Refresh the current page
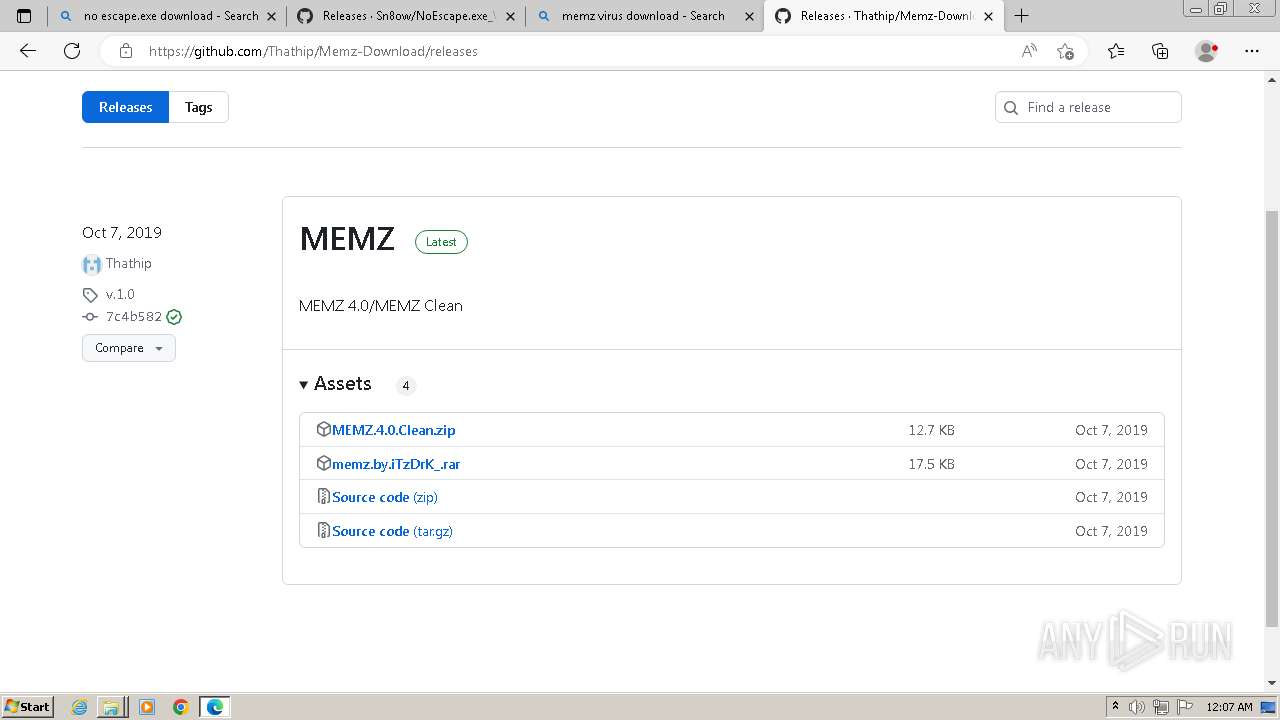 click(x=72, y=51)
